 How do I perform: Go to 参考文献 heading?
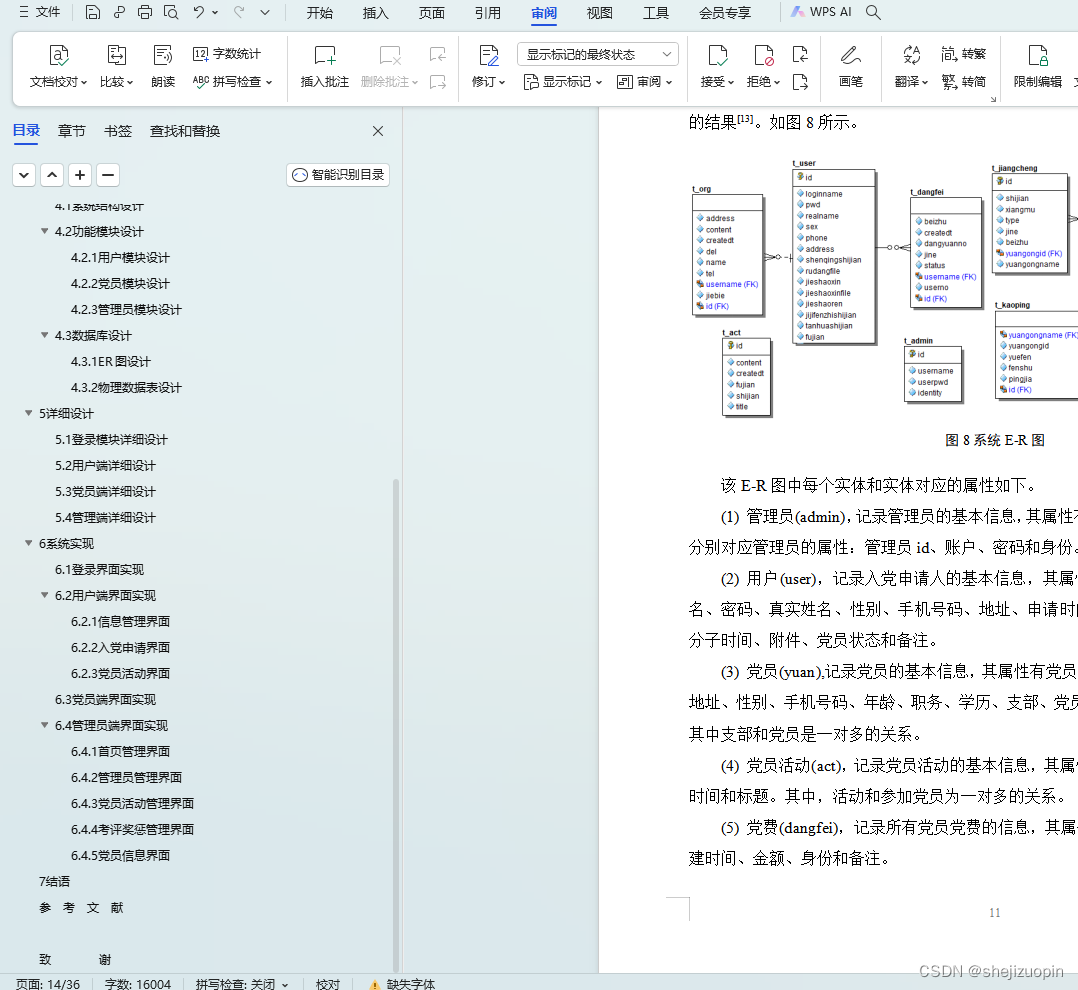pos(81,908)
